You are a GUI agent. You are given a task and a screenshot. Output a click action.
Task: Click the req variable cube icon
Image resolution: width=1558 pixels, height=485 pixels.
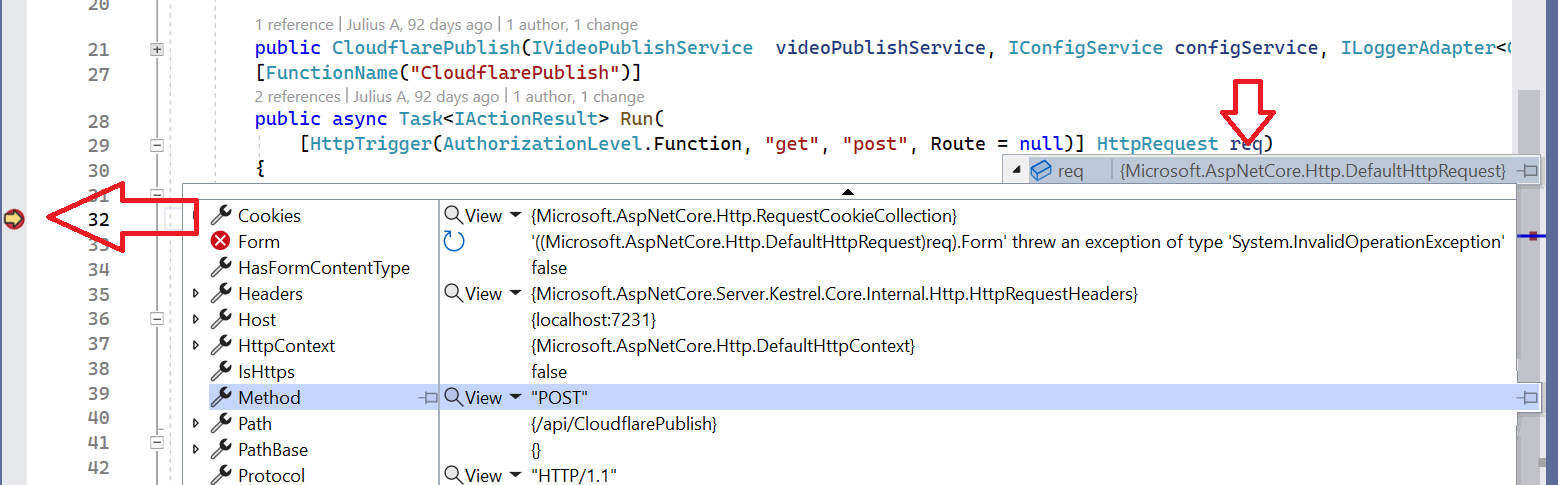click(x=1040, y=171)
